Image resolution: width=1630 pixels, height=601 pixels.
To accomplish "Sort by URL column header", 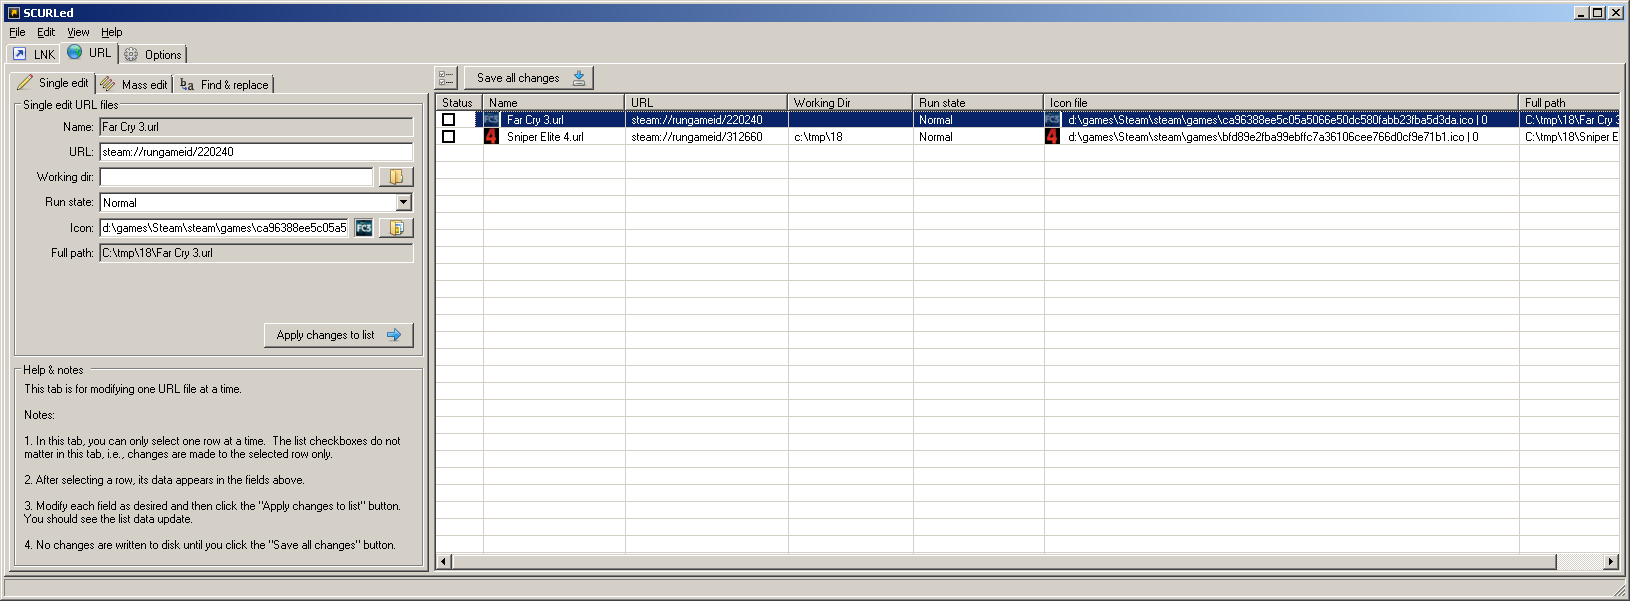I will tap(706, 102).
